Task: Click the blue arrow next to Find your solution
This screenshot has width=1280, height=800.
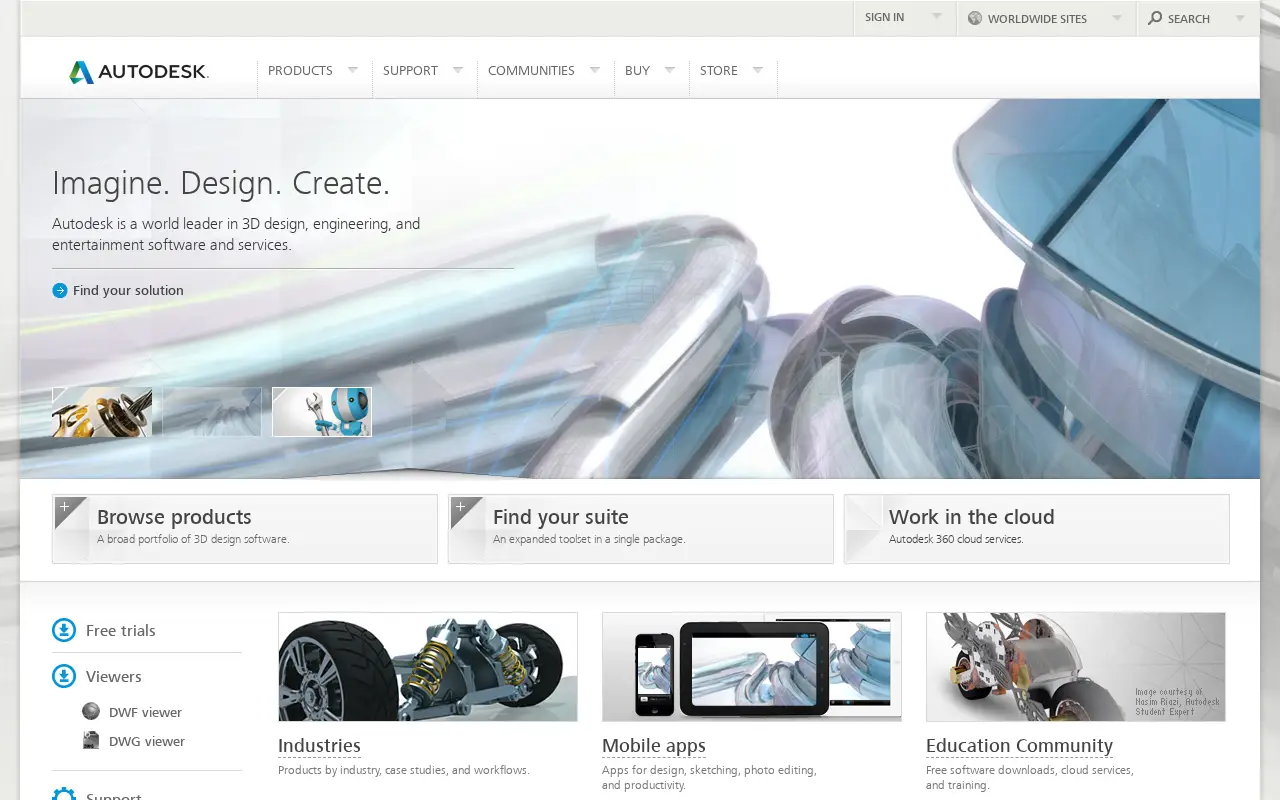Action: click(60, 291)
